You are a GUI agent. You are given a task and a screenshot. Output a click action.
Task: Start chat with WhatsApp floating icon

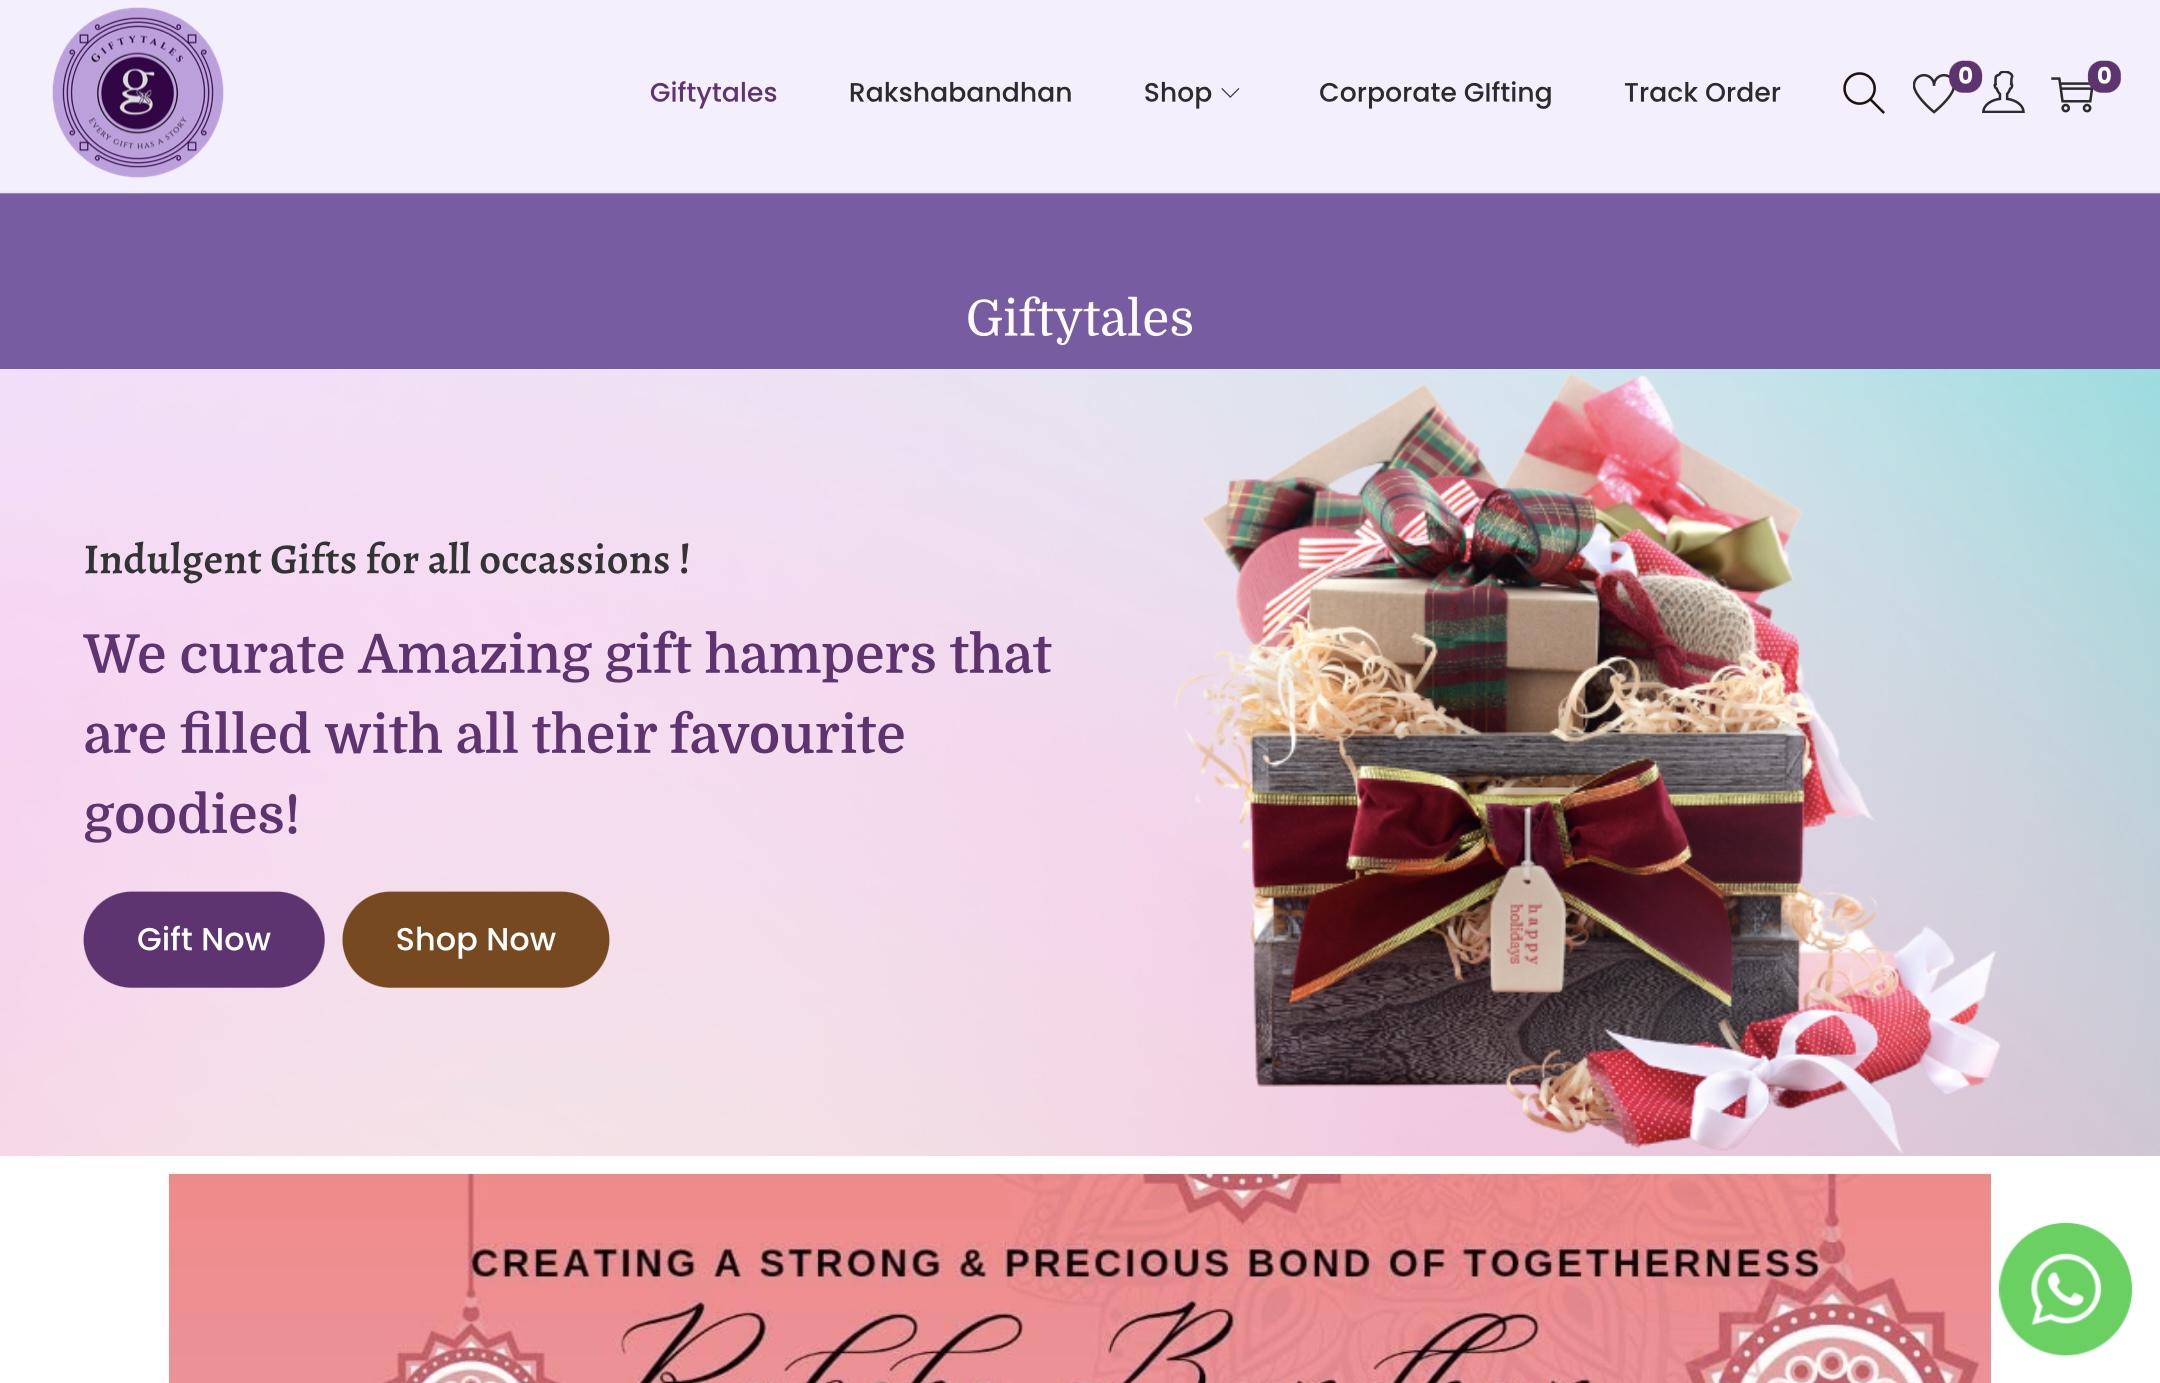click(x=2065, y=1289)
